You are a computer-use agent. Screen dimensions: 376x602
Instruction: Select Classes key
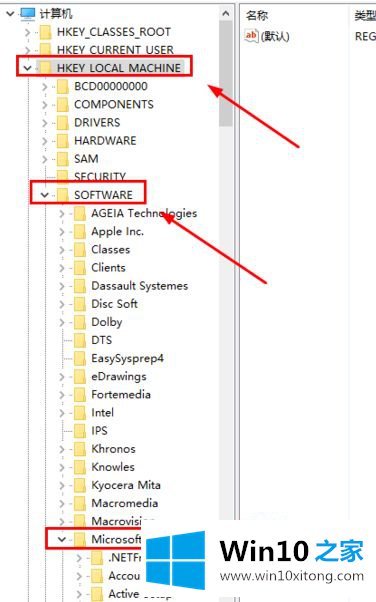coord(111,250)
